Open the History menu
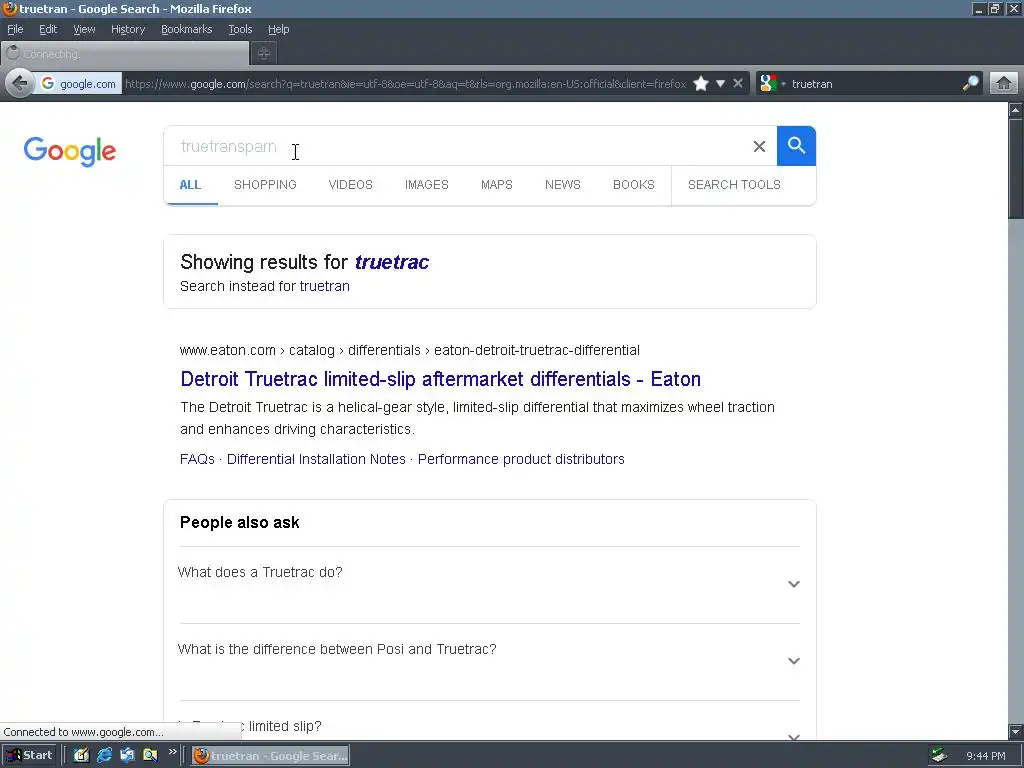This screenshot has height=768, width=1024. click(128, 29)
